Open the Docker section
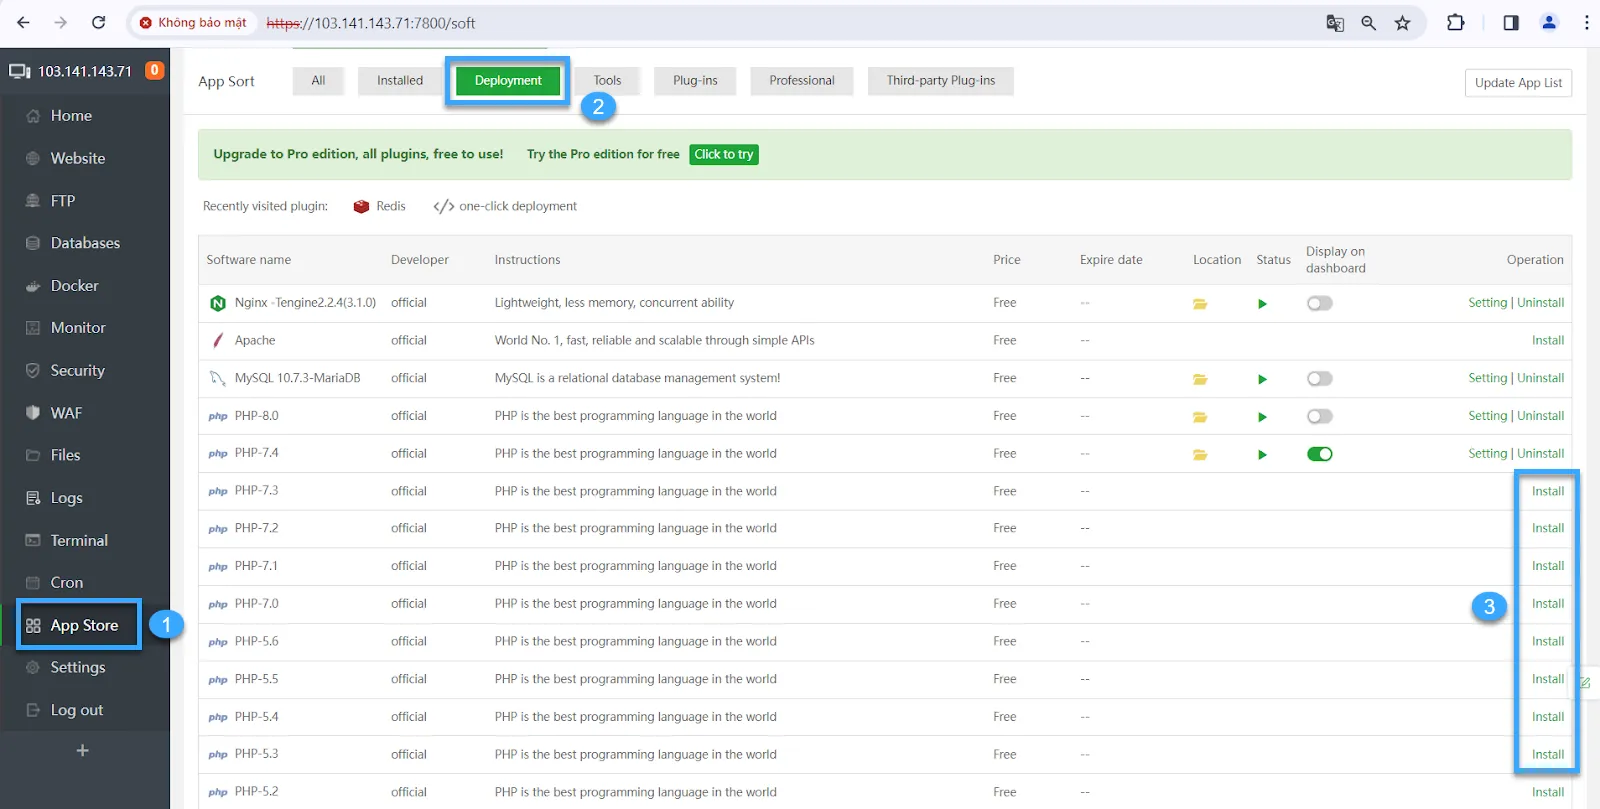The height and width of the screenshot is (809, 1600). pos(74,286)
